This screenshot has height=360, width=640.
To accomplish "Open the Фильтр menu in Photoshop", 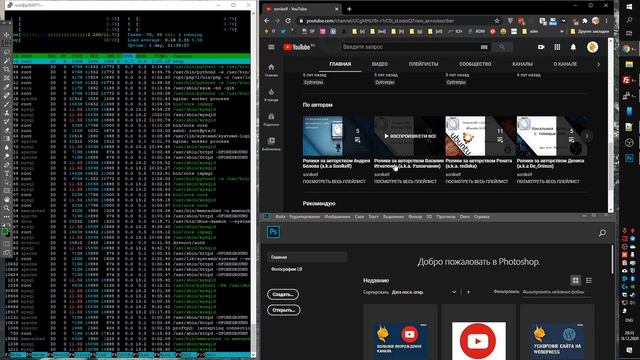I will 415,217.
